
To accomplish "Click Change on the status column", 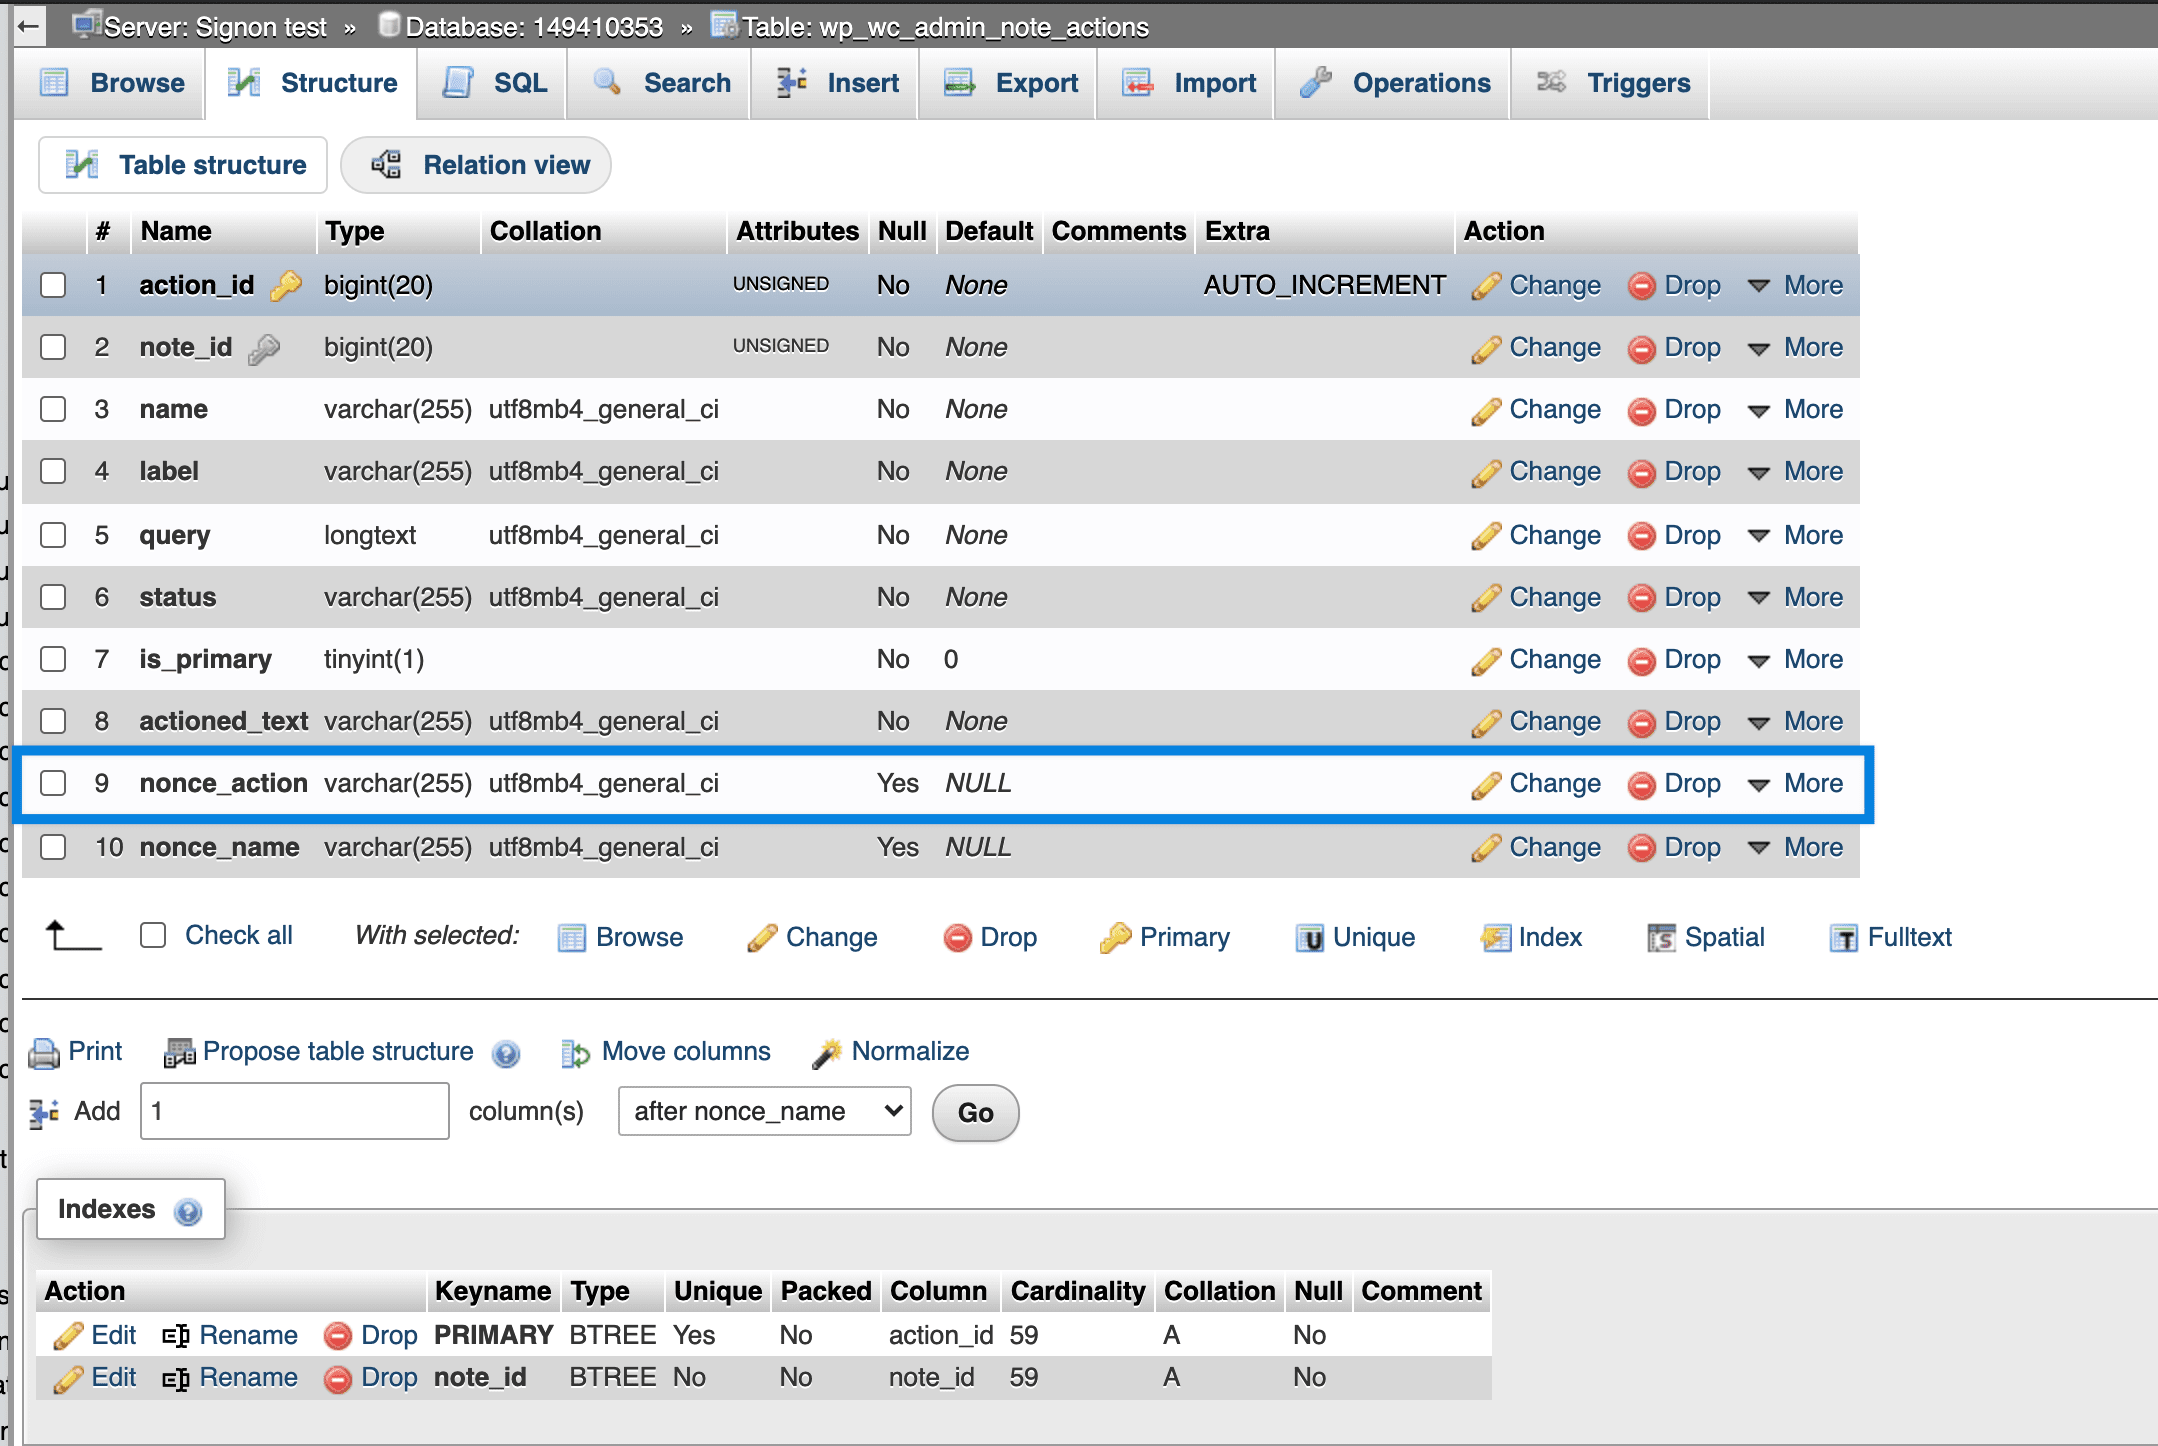I will pos(1552,597).
